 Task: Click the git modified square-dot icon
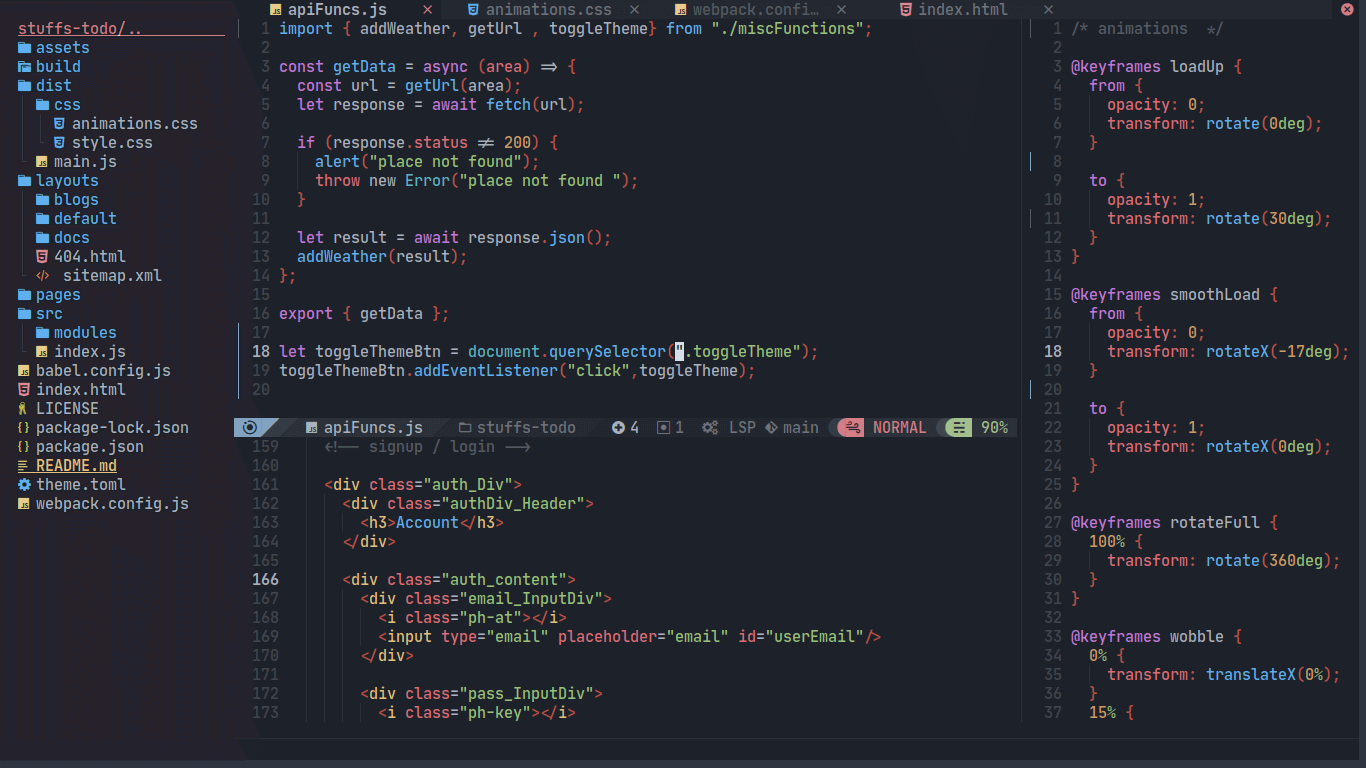click(x=662, y=428)
